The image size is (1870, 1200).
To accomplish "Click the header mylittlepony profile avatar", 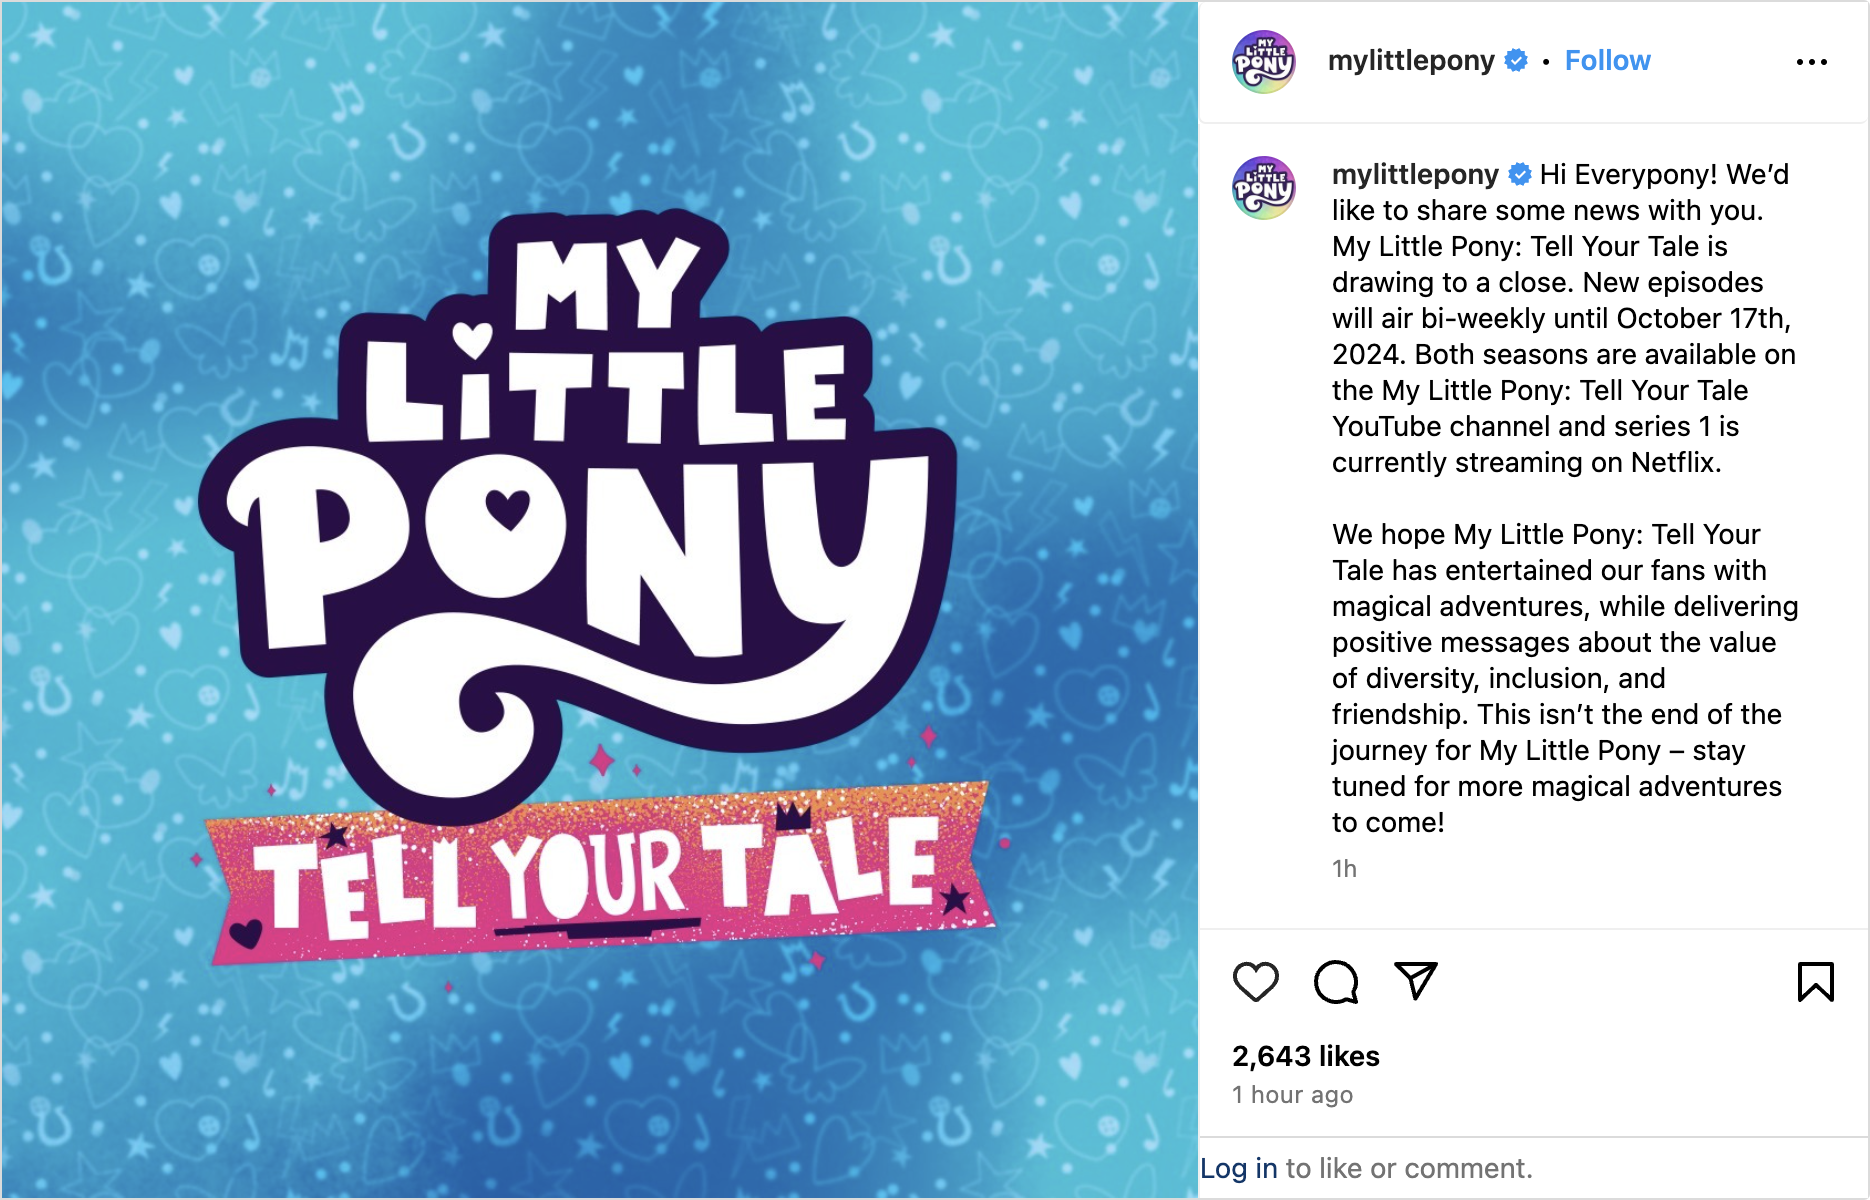I will 1264,62.
